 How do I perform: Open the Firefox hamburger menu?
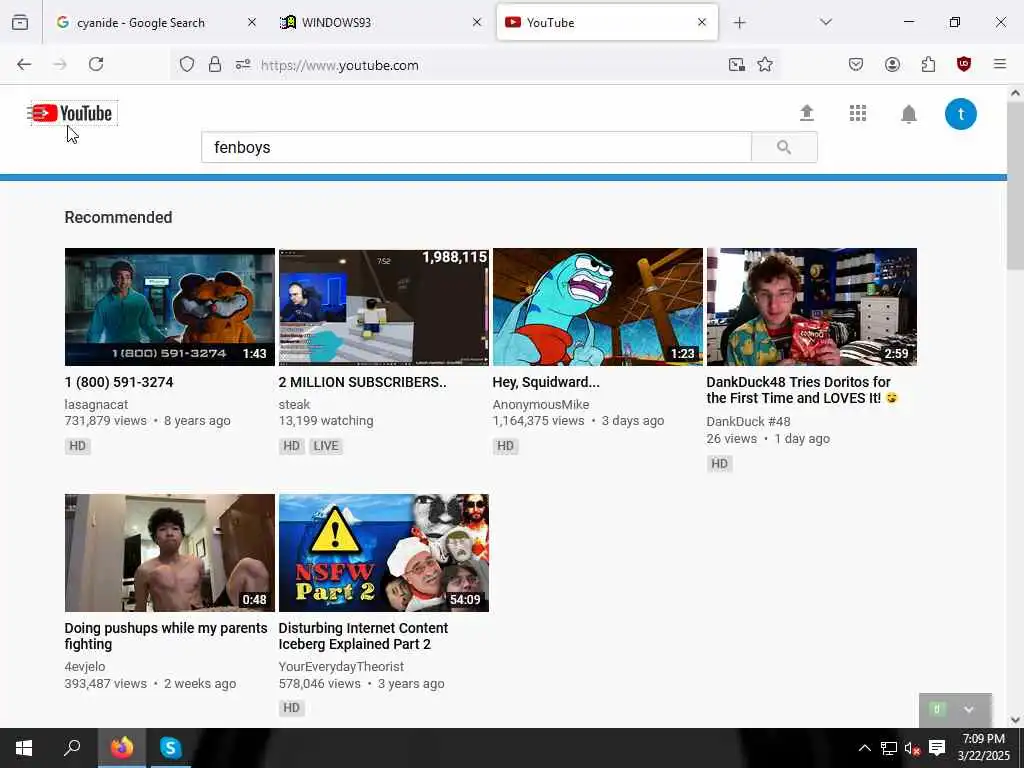[x=999, y=64]
